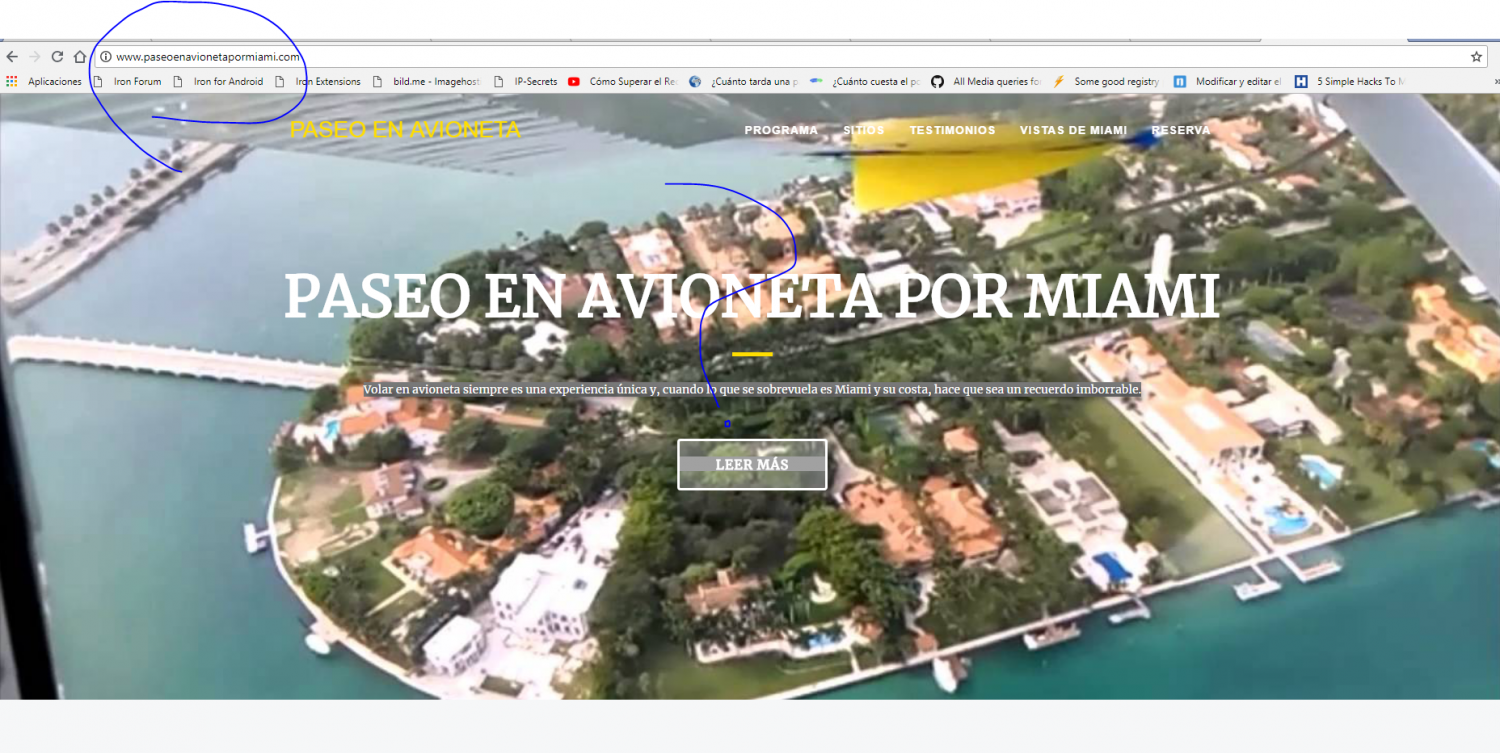Click the PASEO EN AVIONETA site logo
Image resolution: width=1500 pixels, height=753 pixels.
pyautogui.click(x=405, y=130)
